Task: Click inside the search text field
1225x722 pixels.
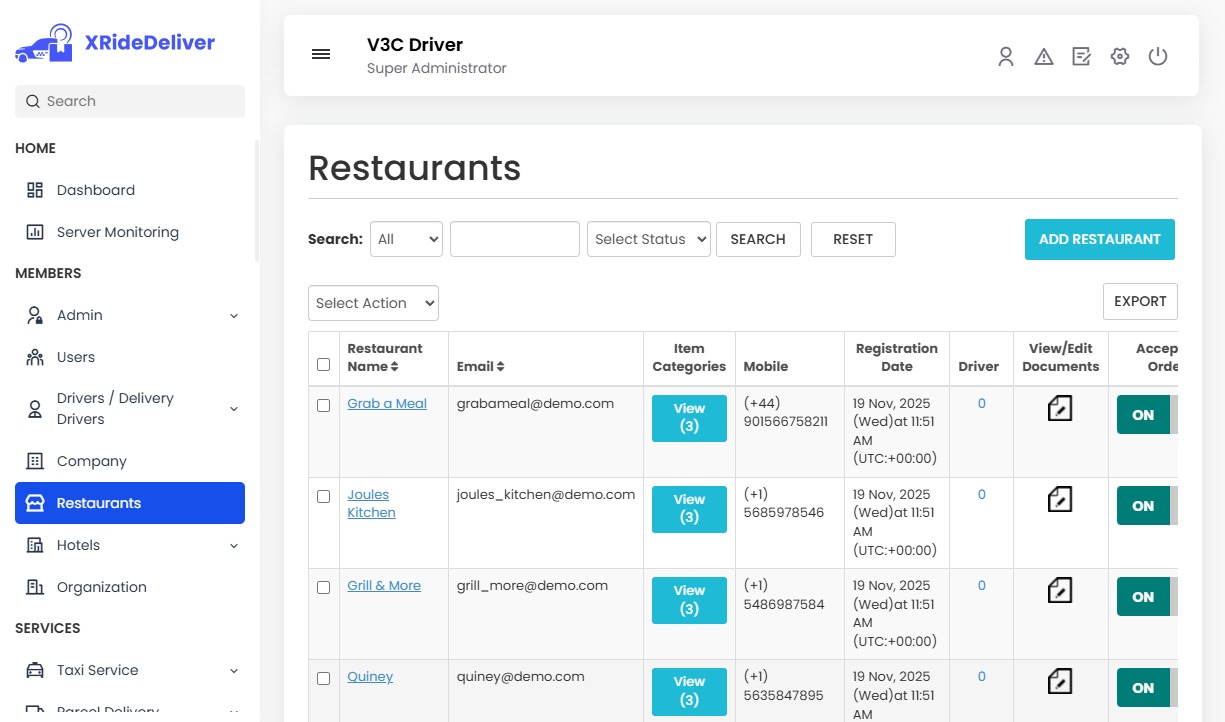Action: click(514, 239)
